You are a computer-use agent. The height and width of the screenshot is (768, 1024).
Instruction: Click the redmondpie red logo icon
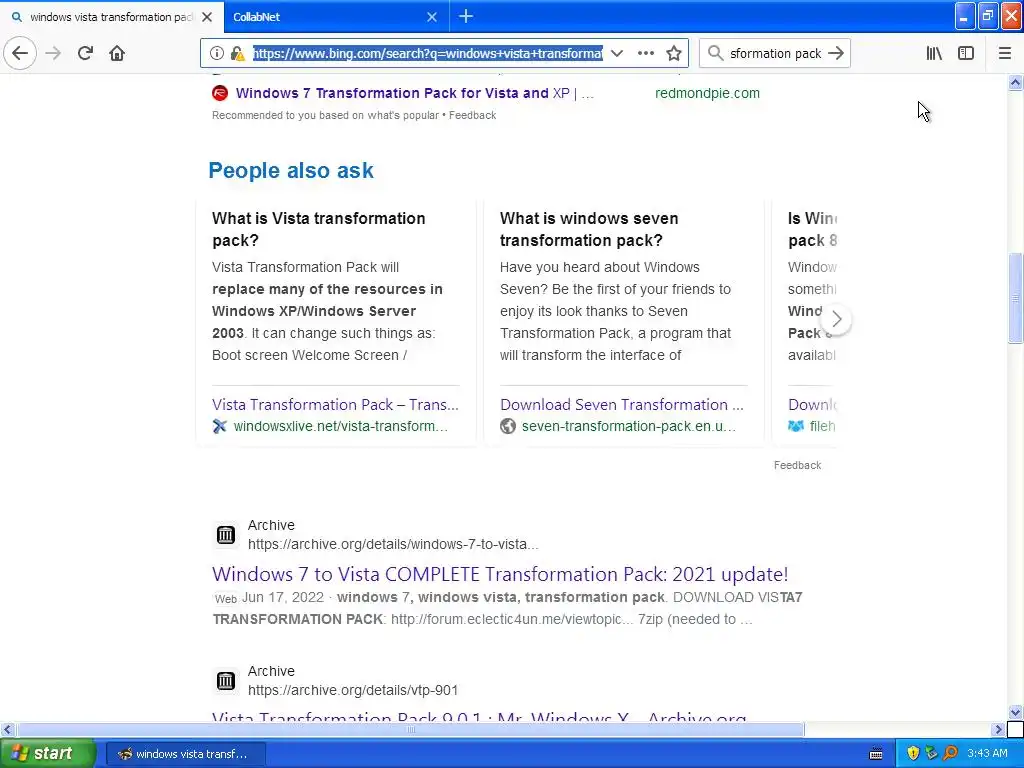220,93
